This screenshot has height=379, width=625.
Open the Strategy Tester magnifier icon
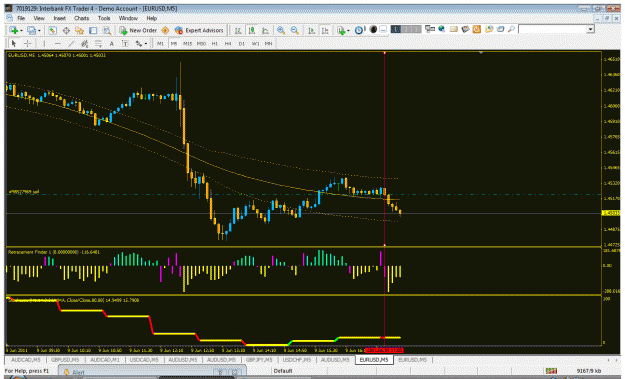click(107, 30)
